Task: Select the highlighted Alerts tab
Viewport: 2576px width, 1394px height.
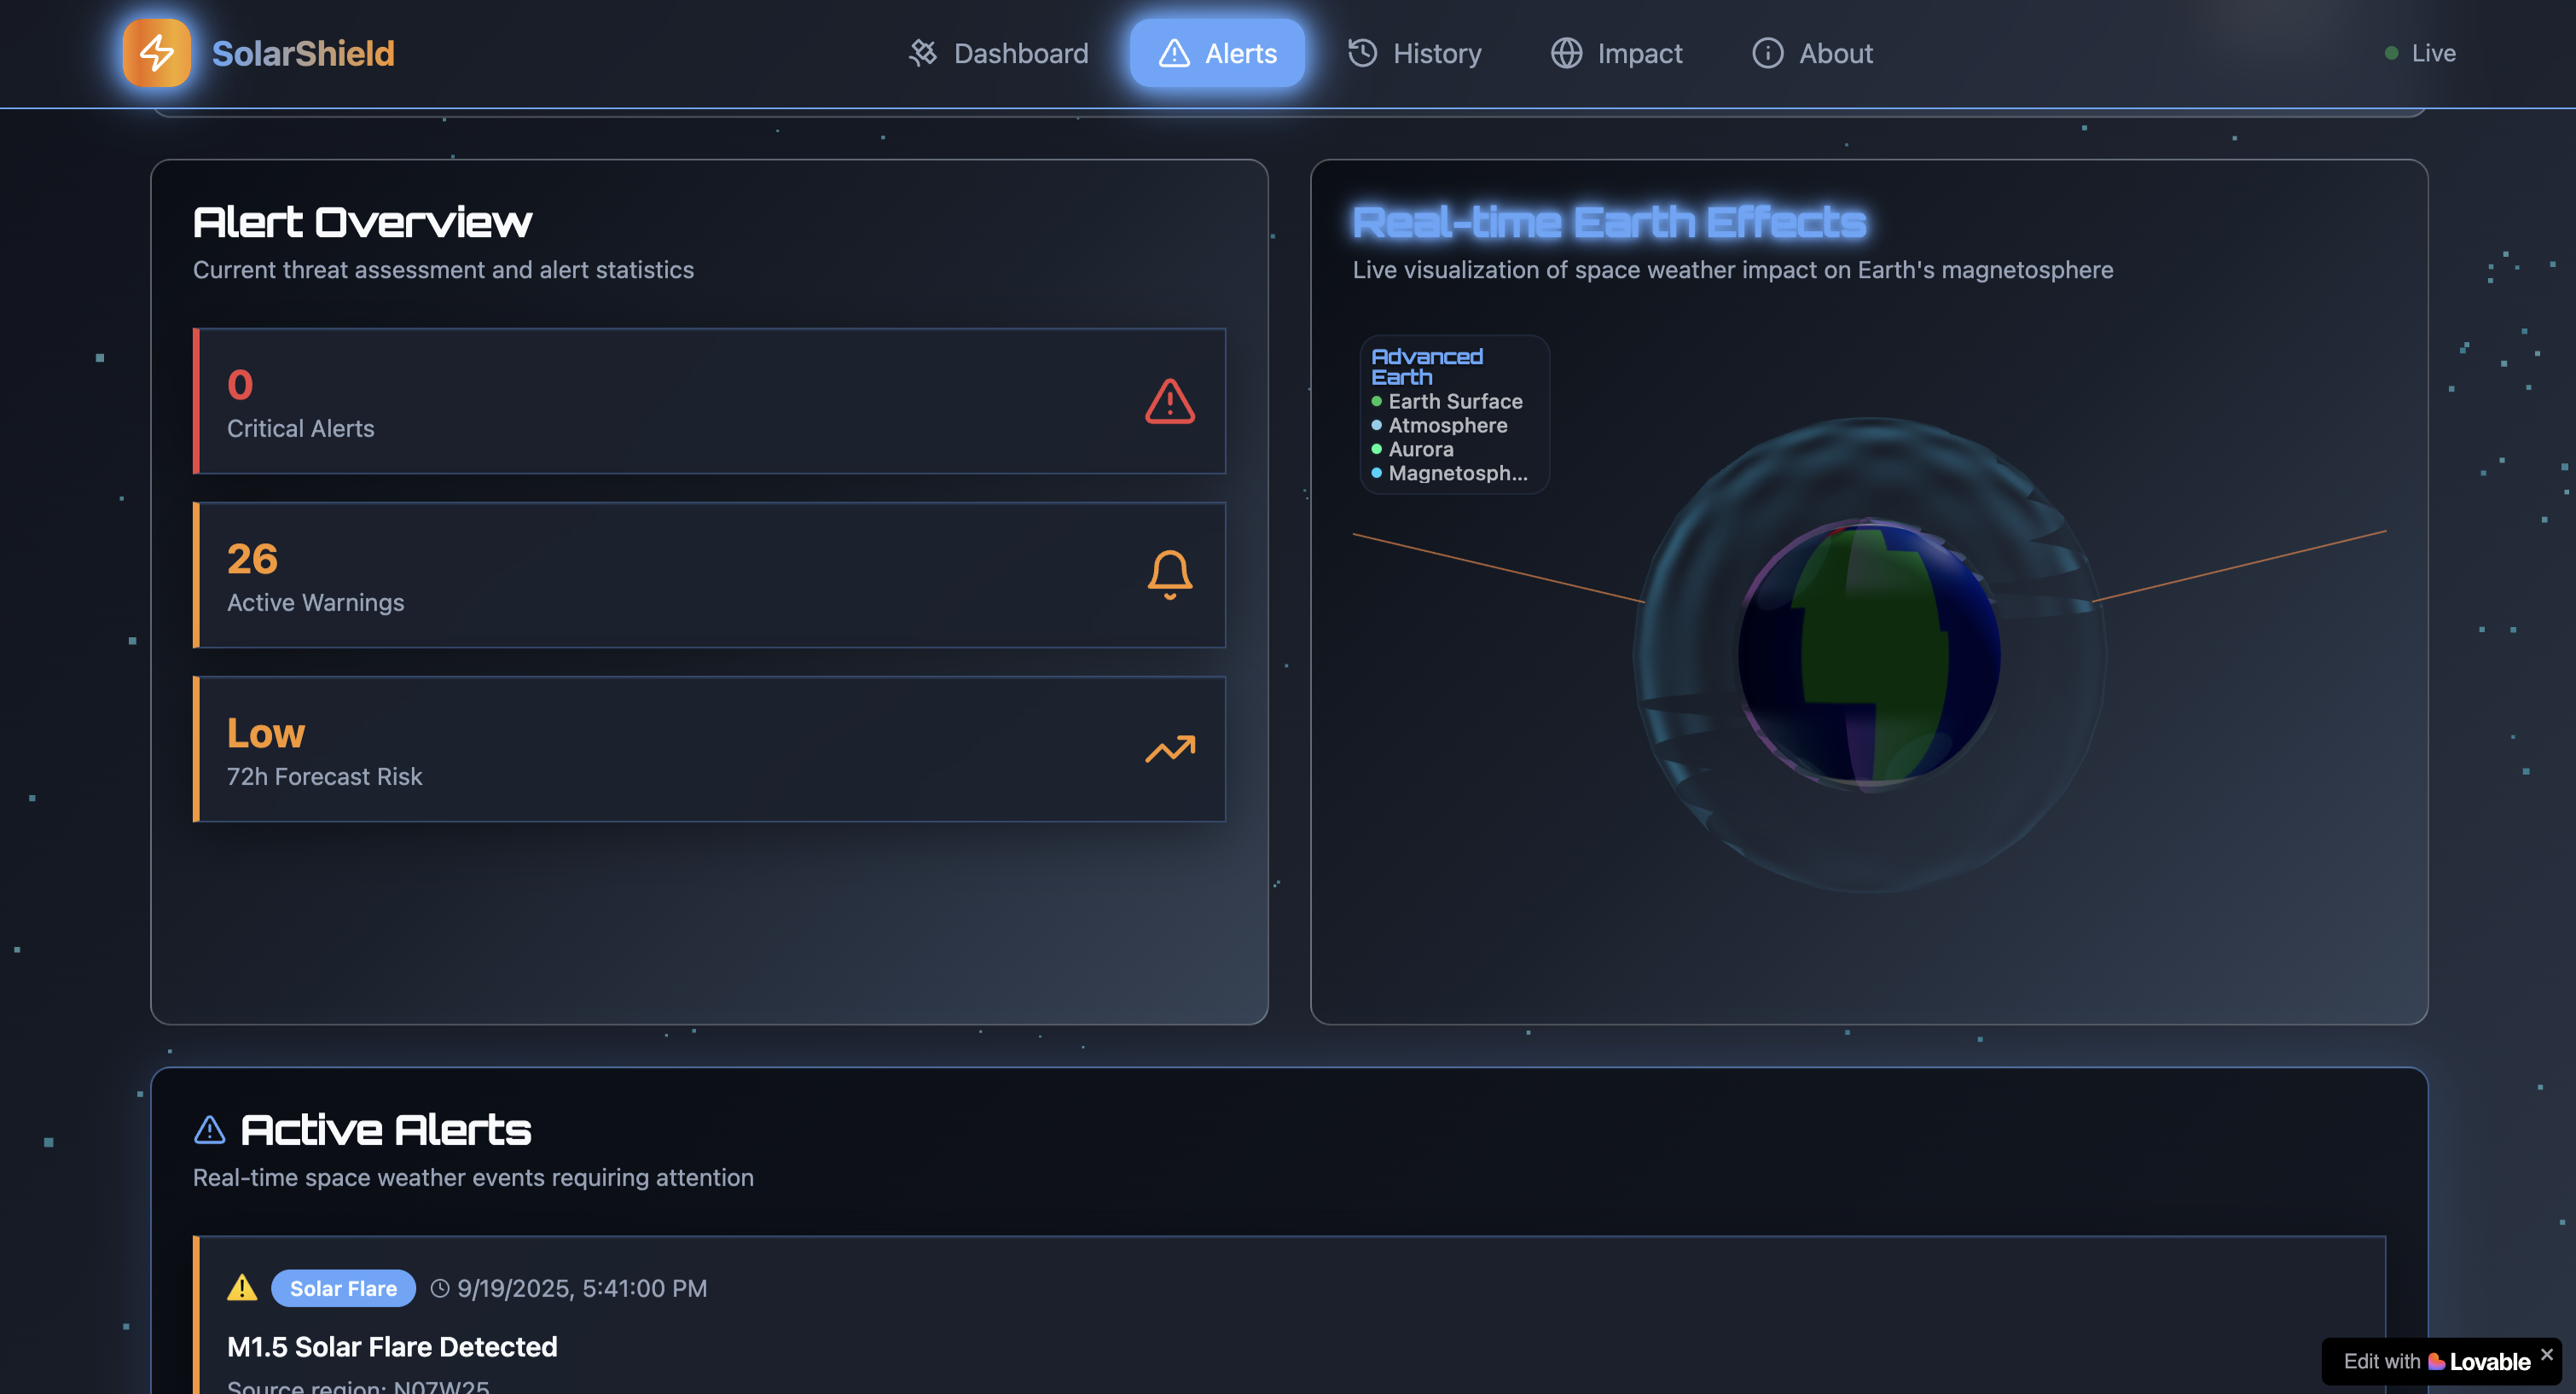Action: point(1216,53)
